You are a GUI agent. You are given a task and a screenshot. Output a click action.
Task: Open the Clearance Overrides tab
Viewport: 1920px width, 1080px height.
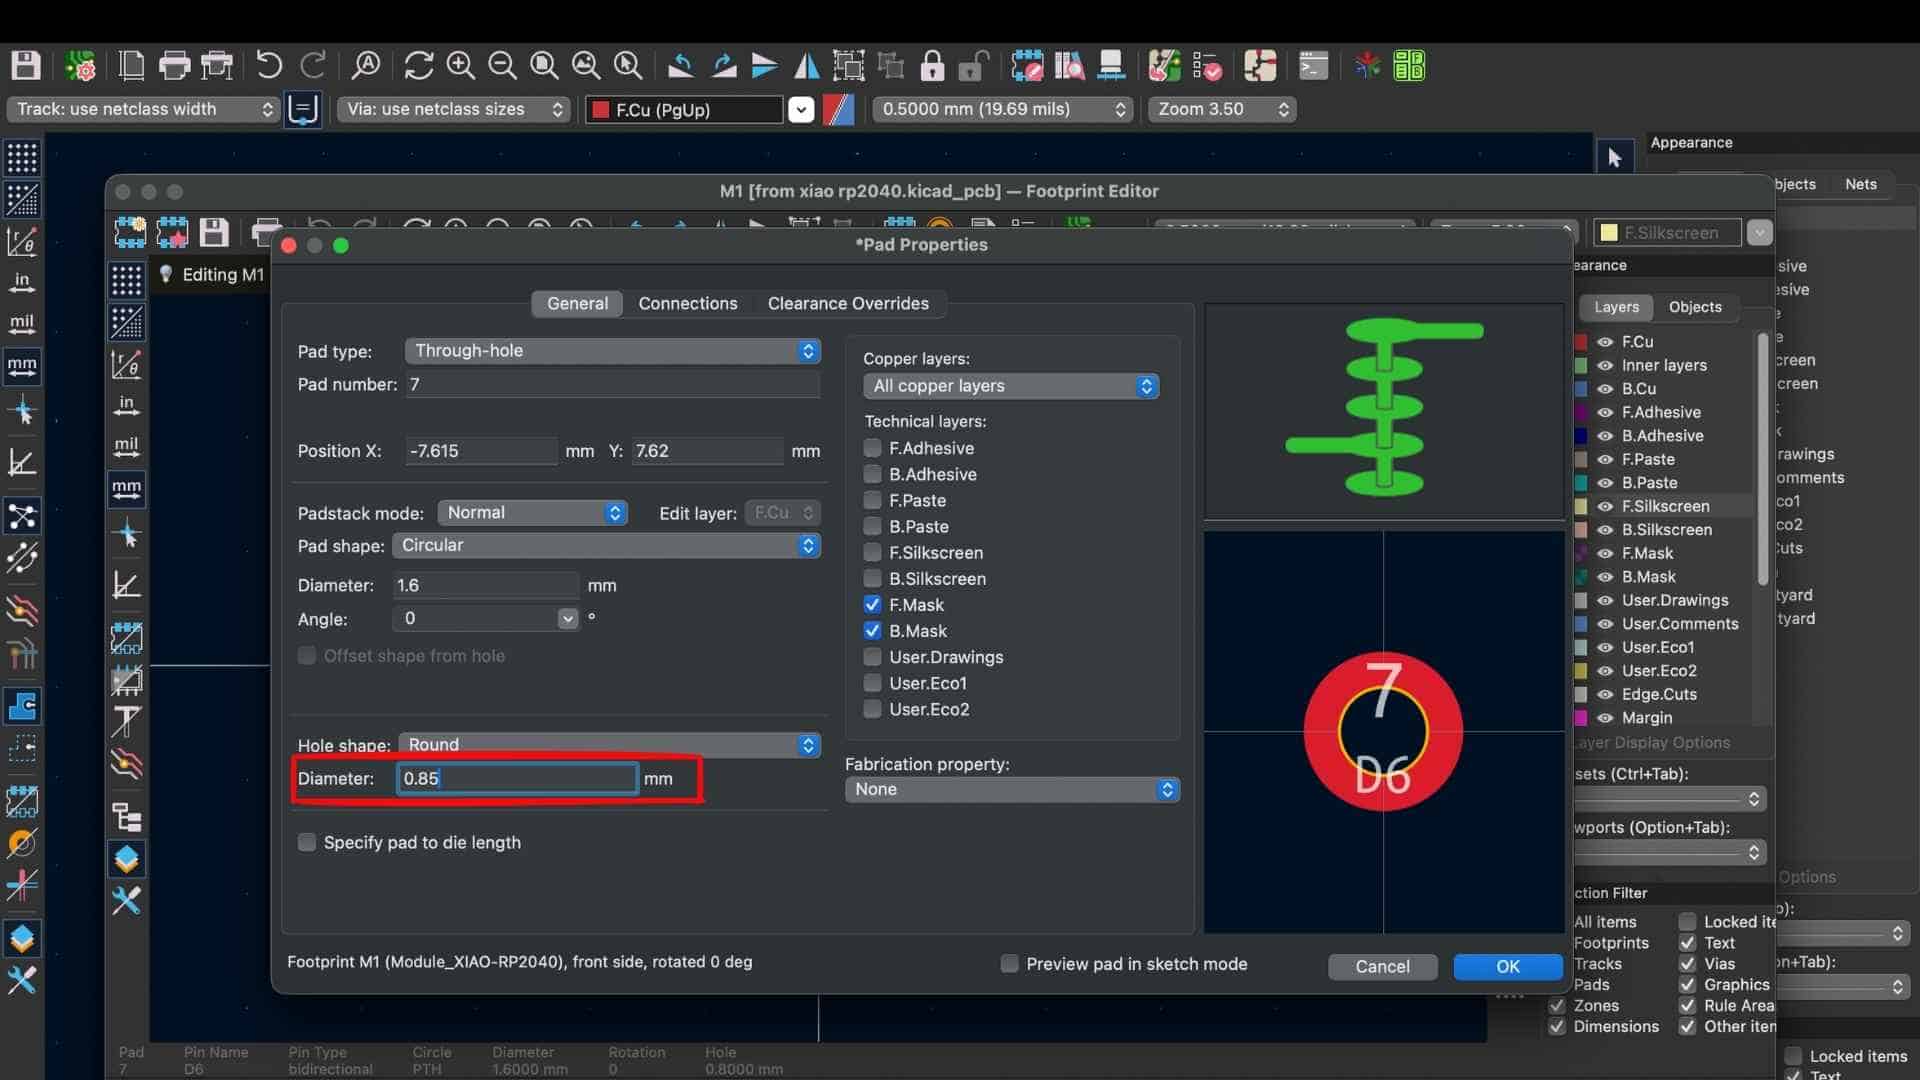(x=847, y=303)
